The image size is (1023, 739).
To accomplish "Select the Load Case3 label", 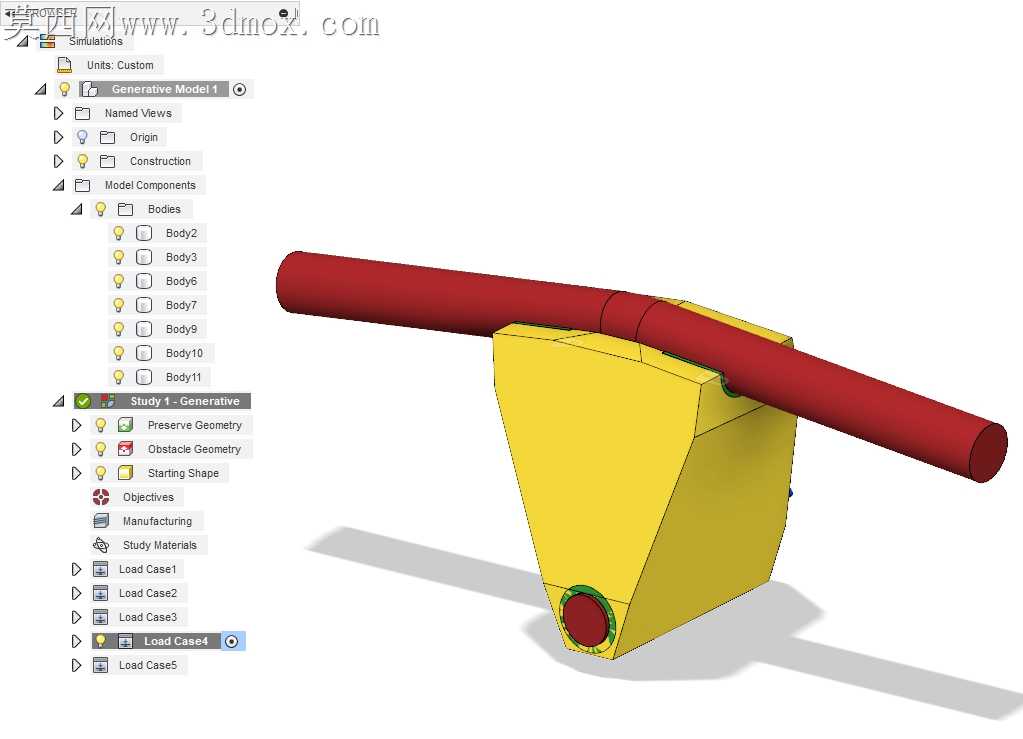I will (x=147, y=617).
